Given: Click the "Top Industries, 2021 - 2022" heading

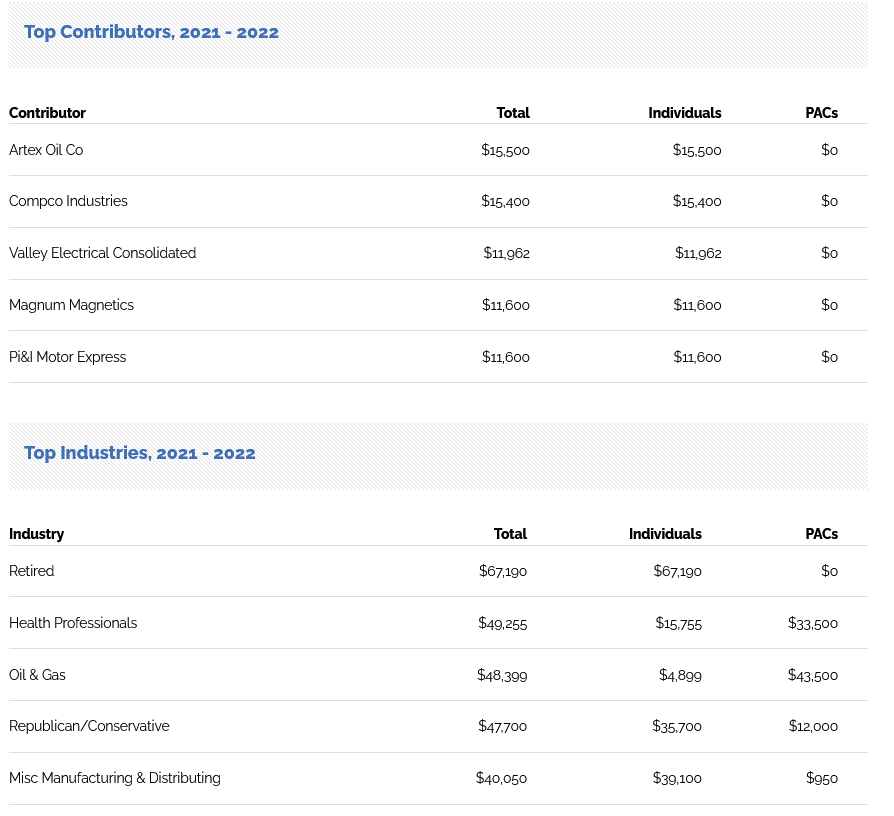Looking at the screenshot, I should (140, 453).
